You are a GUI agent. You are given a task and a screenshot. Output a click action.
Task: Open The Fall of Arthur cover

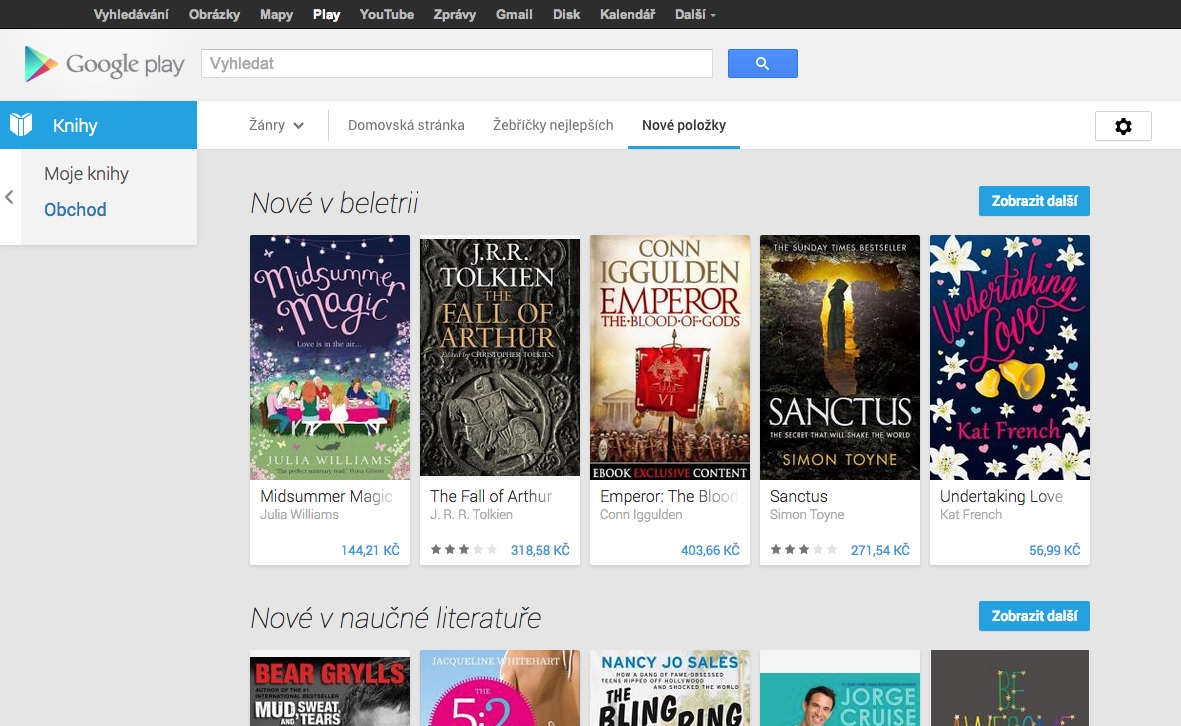click(x=500, y=357)
